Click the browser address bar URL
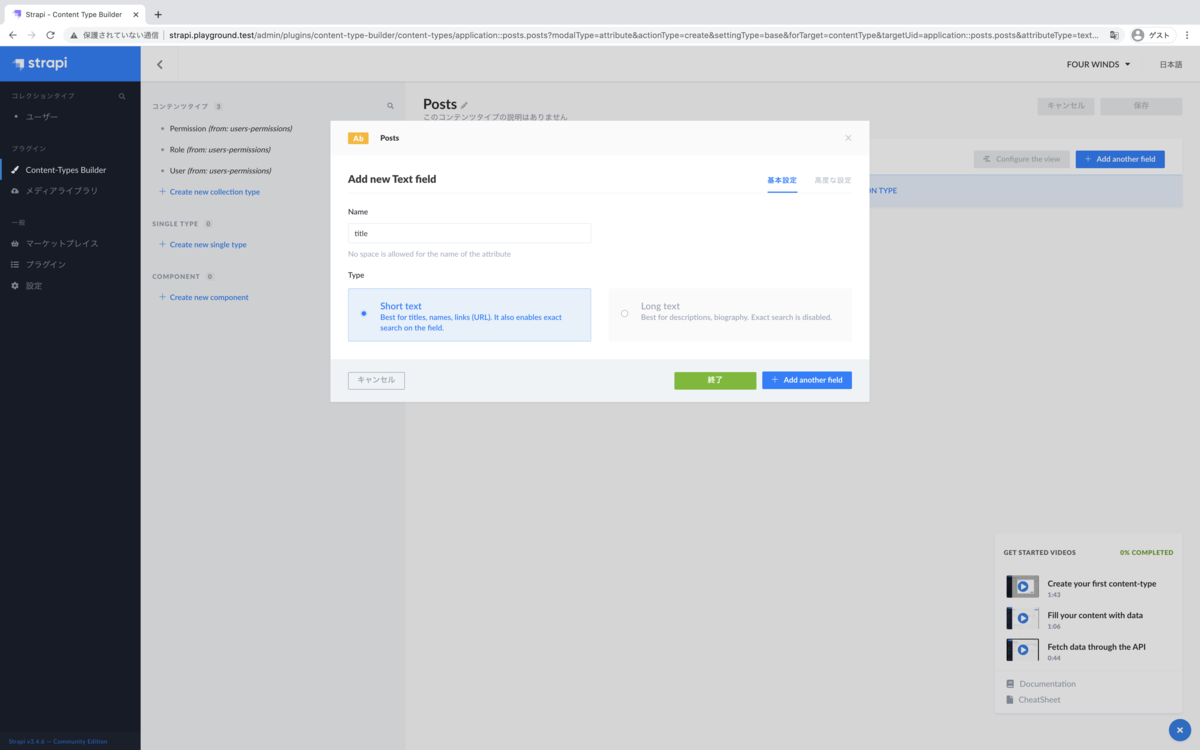This screenshot has width=1200, height=750. (x=632, y=35)
